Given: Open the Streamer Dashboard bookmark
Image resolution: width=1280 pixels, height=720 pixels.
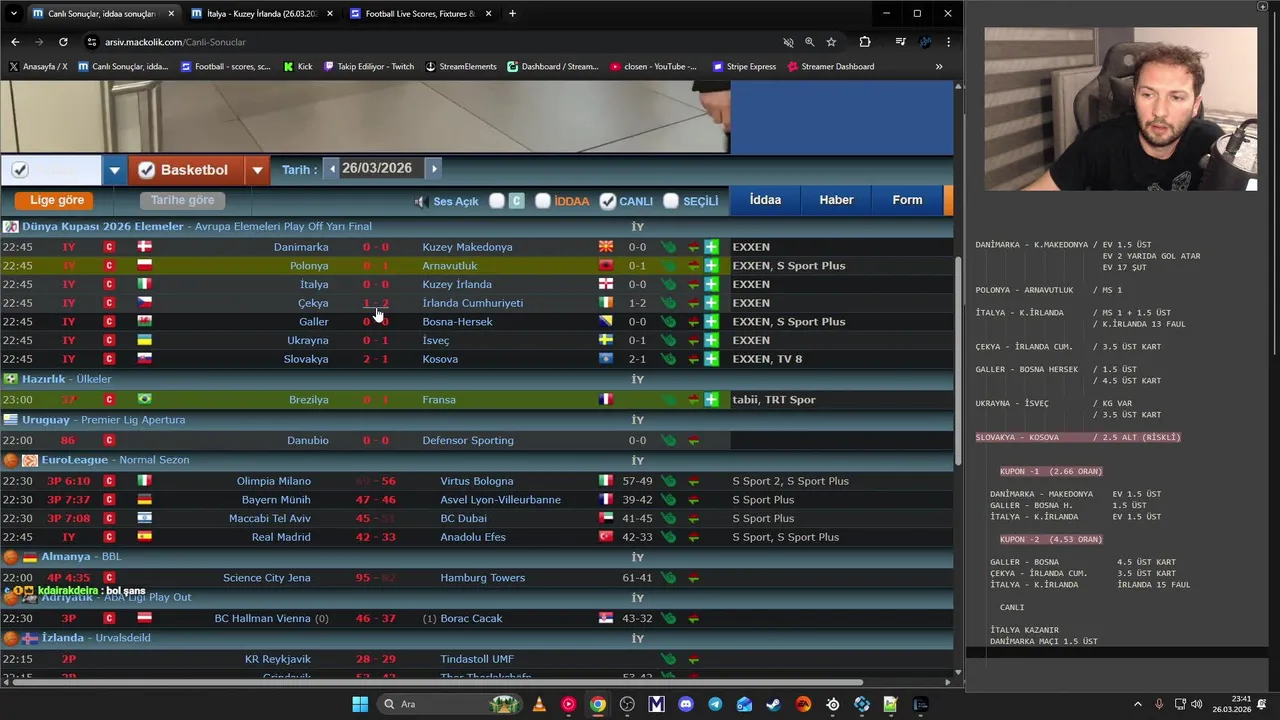Looking at the screenshot, I should click(x=830, y=67).
